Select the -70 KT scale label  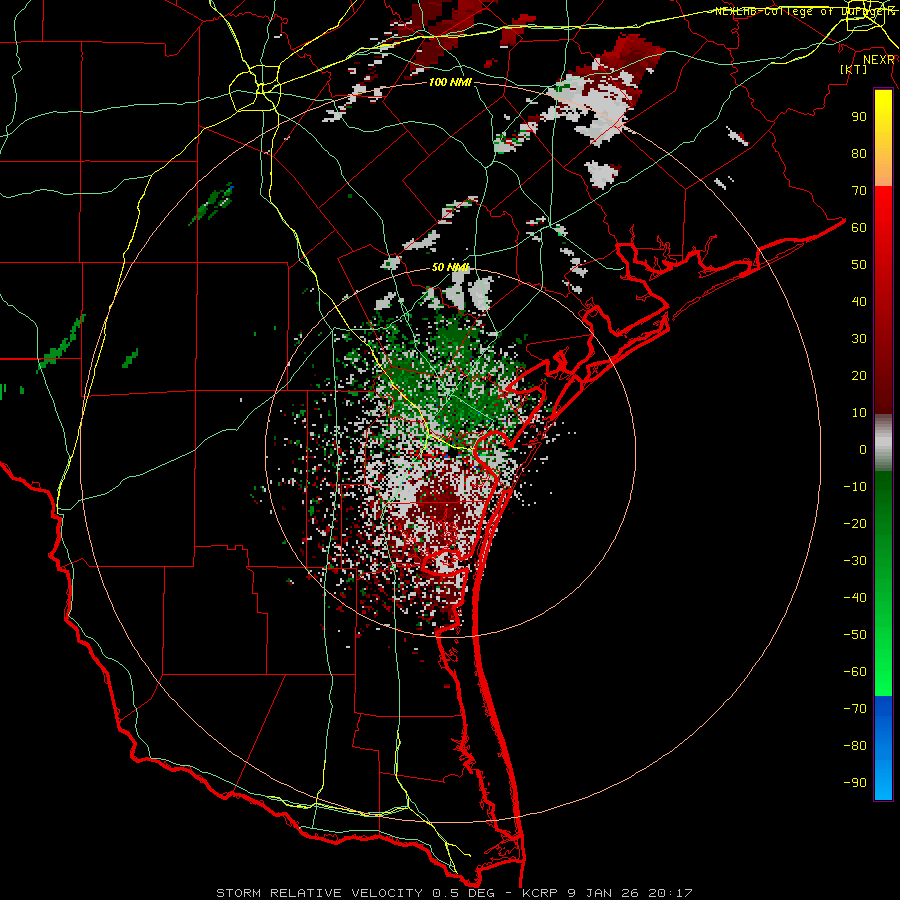tap(855, 709)
